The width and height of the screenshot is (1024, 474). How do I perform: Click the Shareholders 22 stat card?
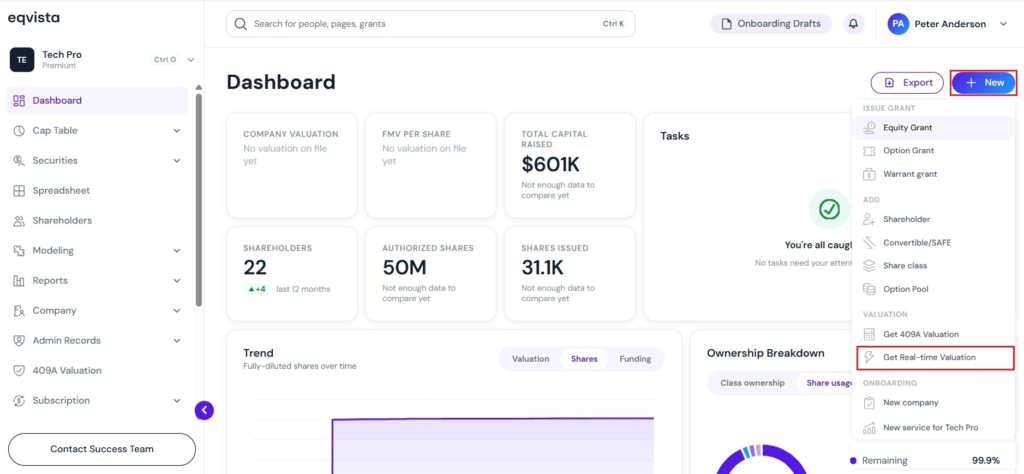[x=291, y=274]
